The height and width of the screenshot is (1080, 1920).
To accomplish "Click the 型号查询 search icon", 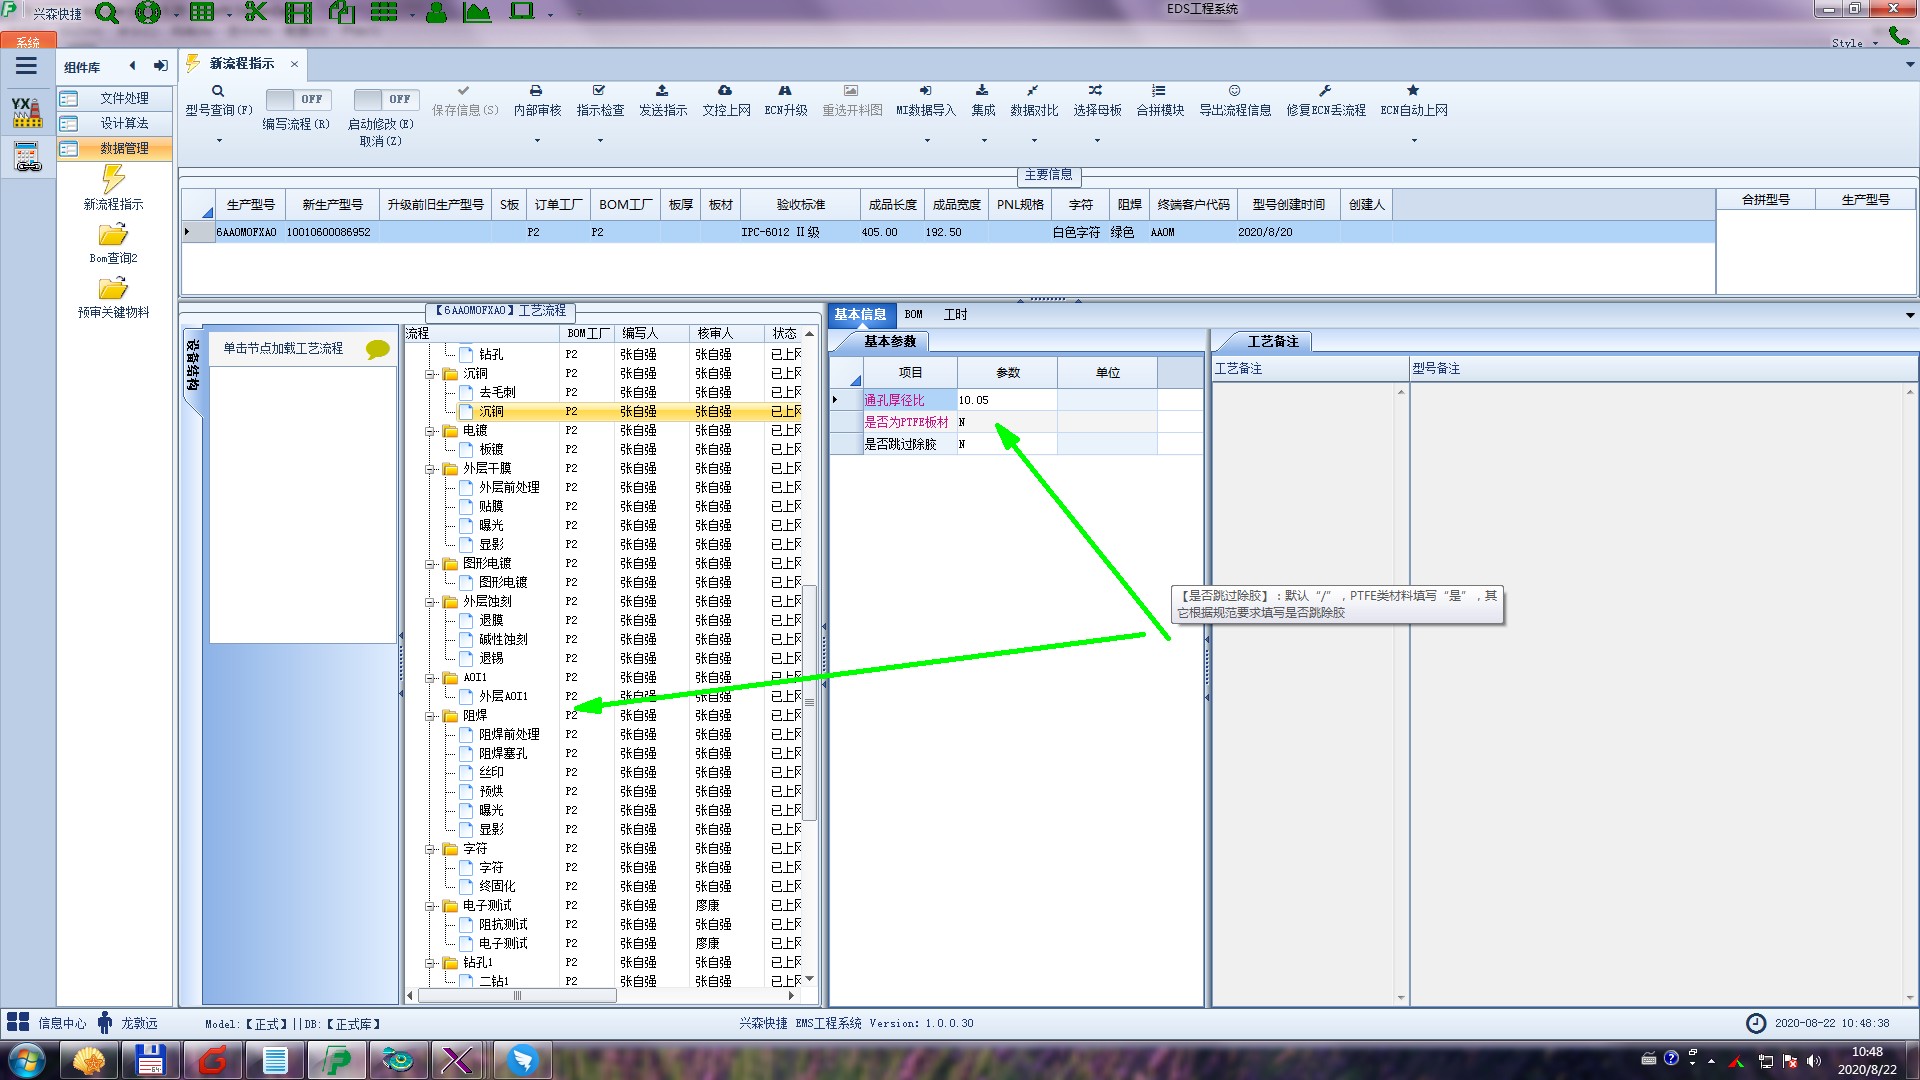I will click(x=218, y=91).
